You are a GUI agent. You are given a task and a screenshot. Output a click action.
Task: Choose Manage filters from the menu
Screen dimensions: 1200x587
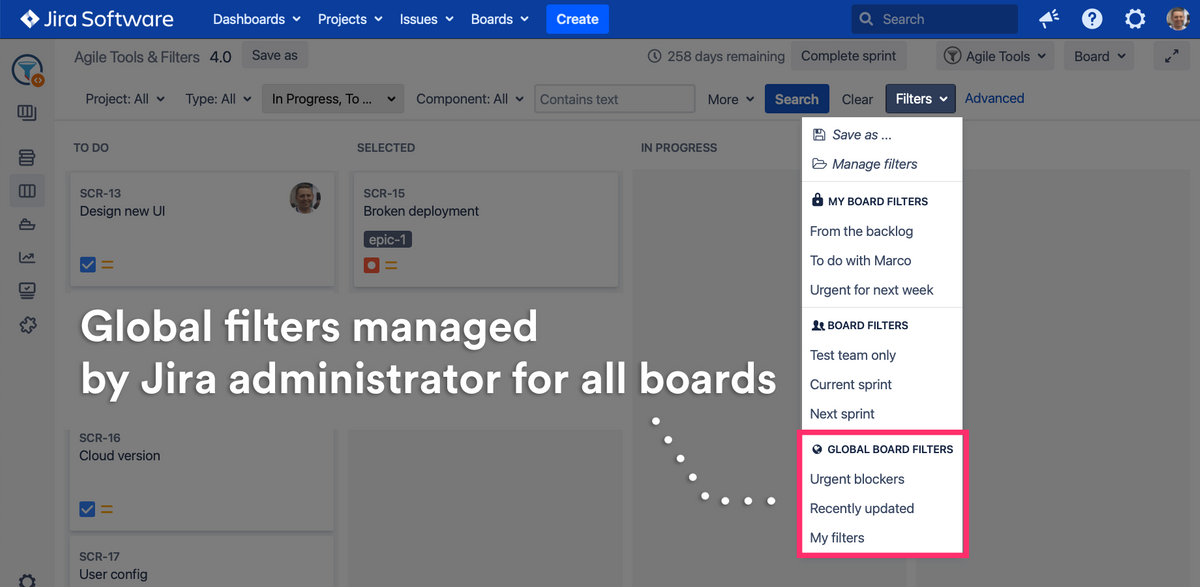click(x=874, y=164)
